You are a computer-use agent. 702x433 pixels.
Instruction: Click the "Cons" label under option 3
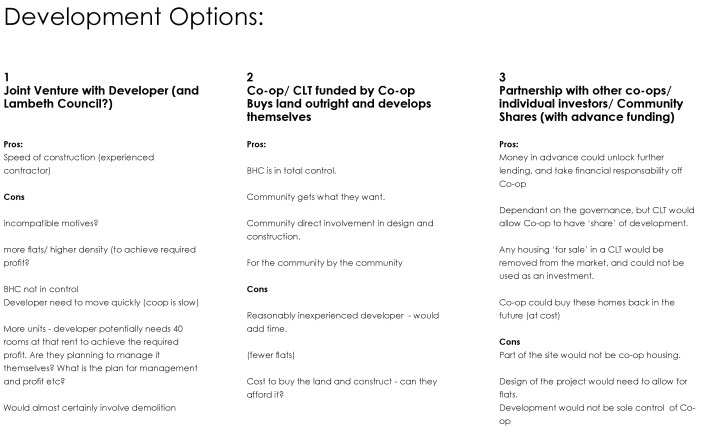click(x=508, y=341)
